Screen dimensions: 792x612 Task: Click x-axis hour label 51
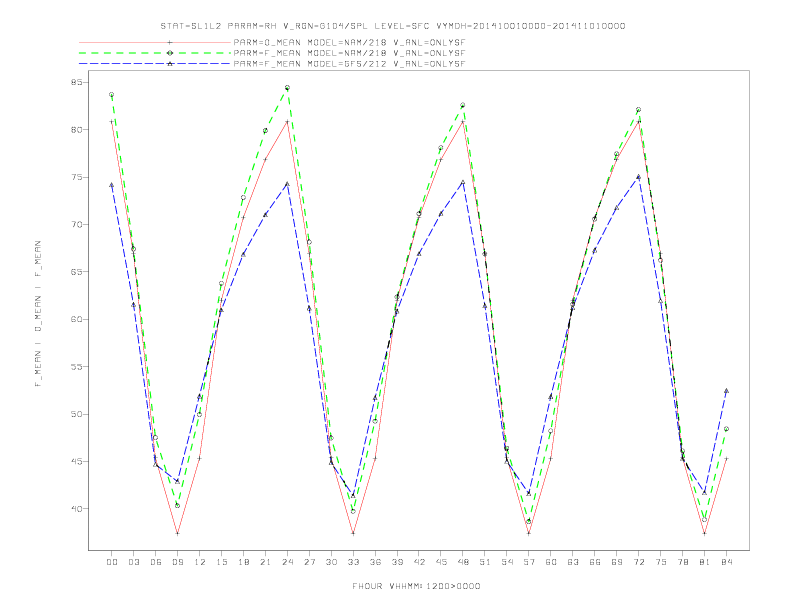pyautogui.click(x=485, y=562)
